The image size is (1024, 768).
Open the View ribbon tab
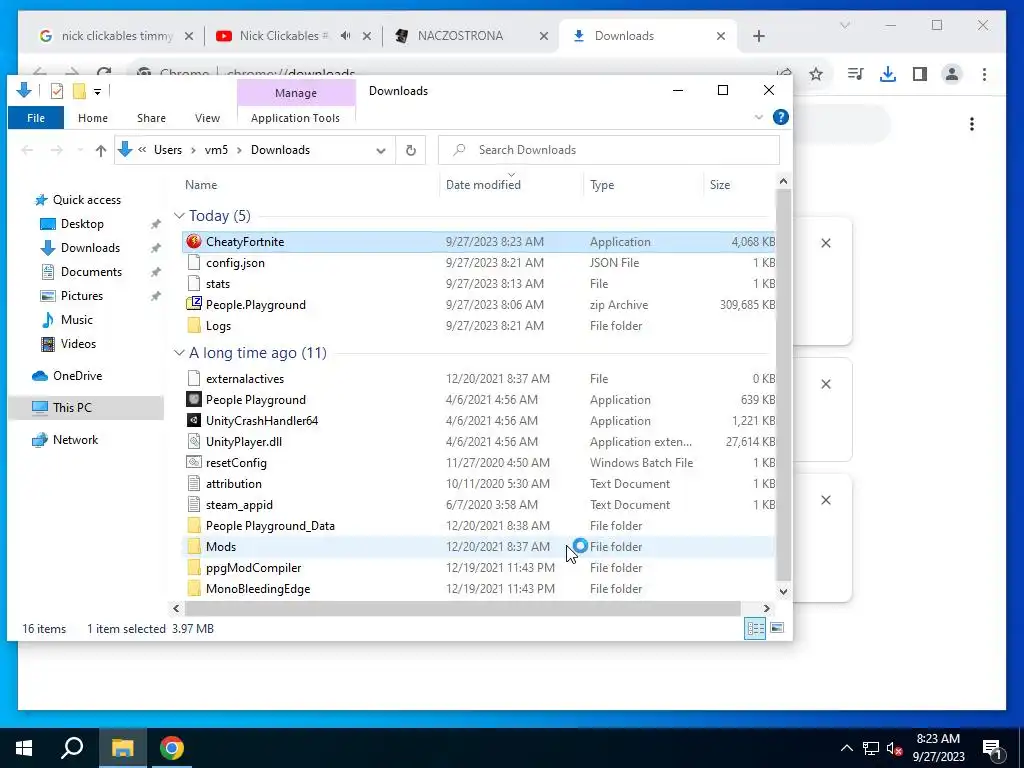tap(207, 118)
